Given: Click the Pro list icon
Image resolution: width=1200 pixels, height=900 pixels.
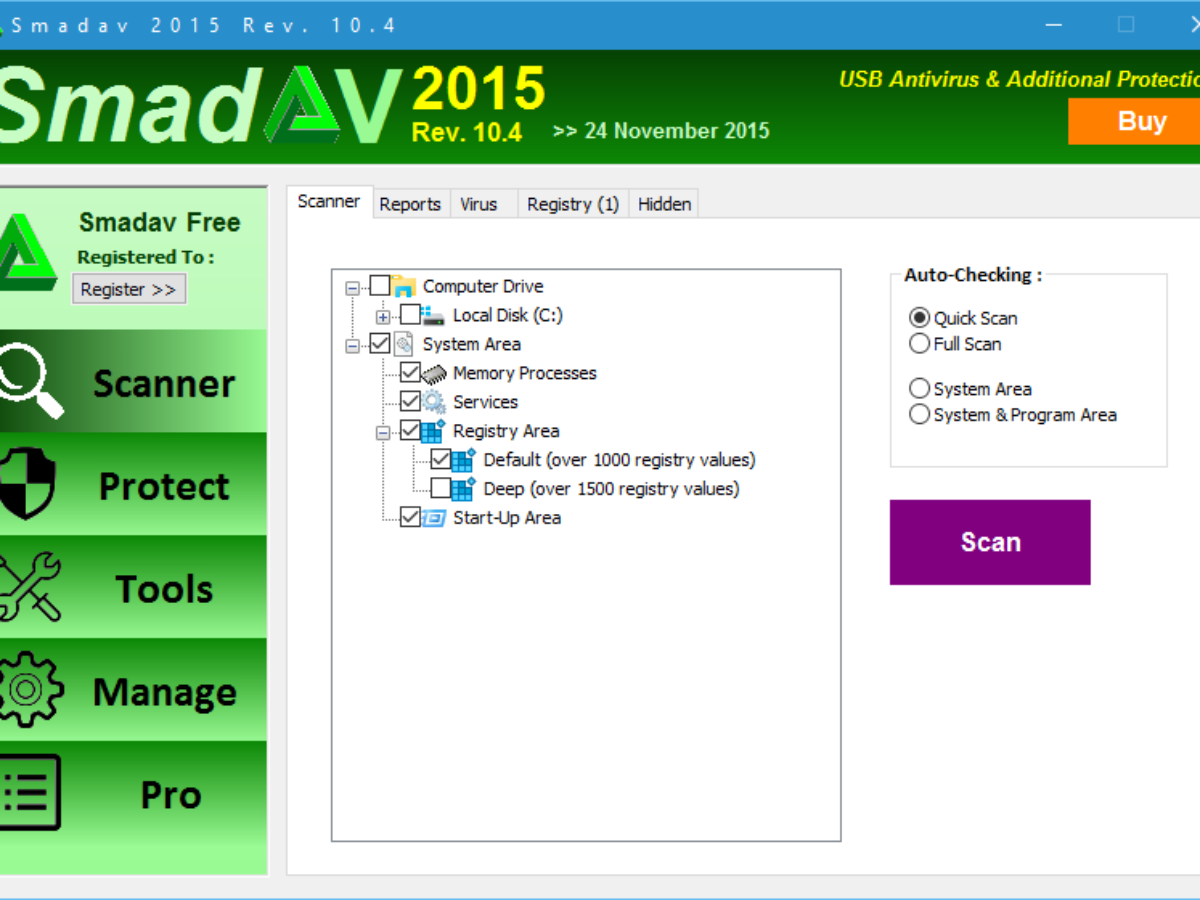Looking at the screenshot, I should click(30, 793).
